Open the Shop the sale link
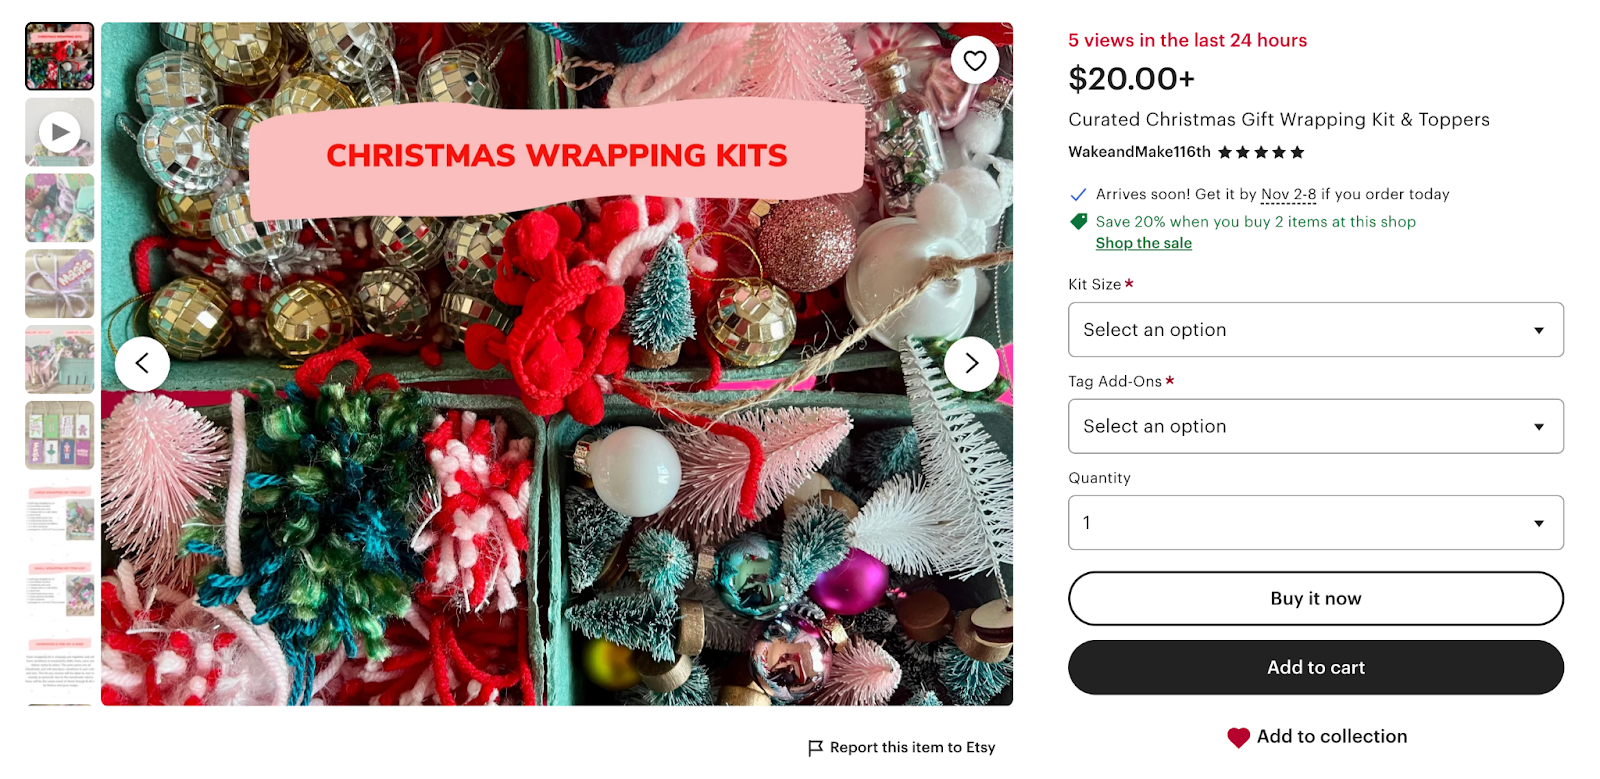Viewport: 1600px width, 779px height. [x=1143, y=243]
